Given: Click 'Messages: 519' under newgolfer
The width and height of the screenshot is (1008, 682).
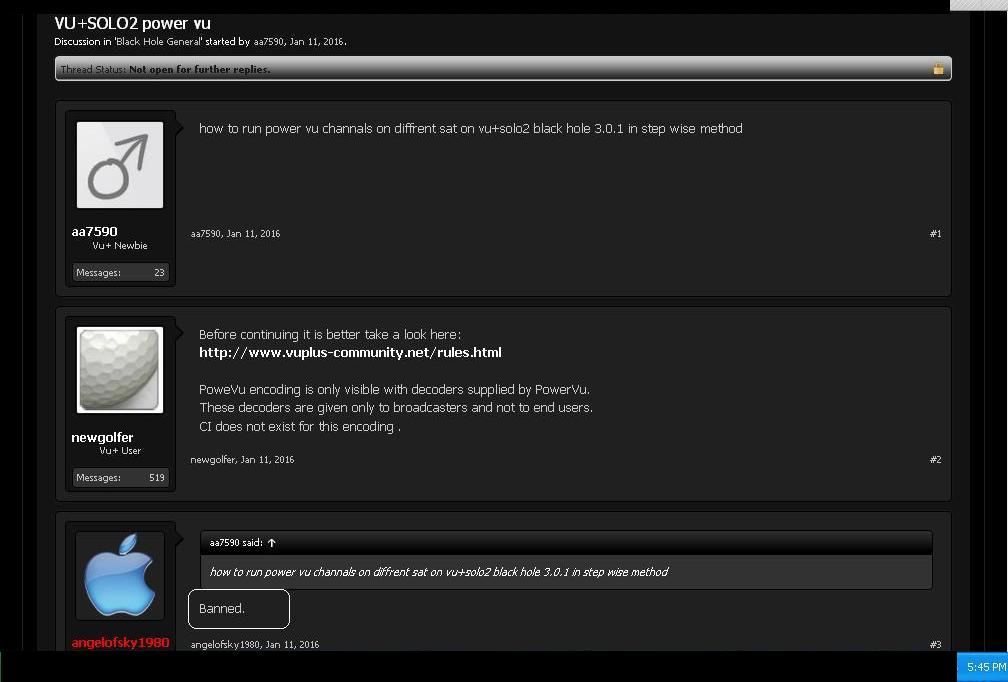Looking at the screenshot, I should pos(120,478).
